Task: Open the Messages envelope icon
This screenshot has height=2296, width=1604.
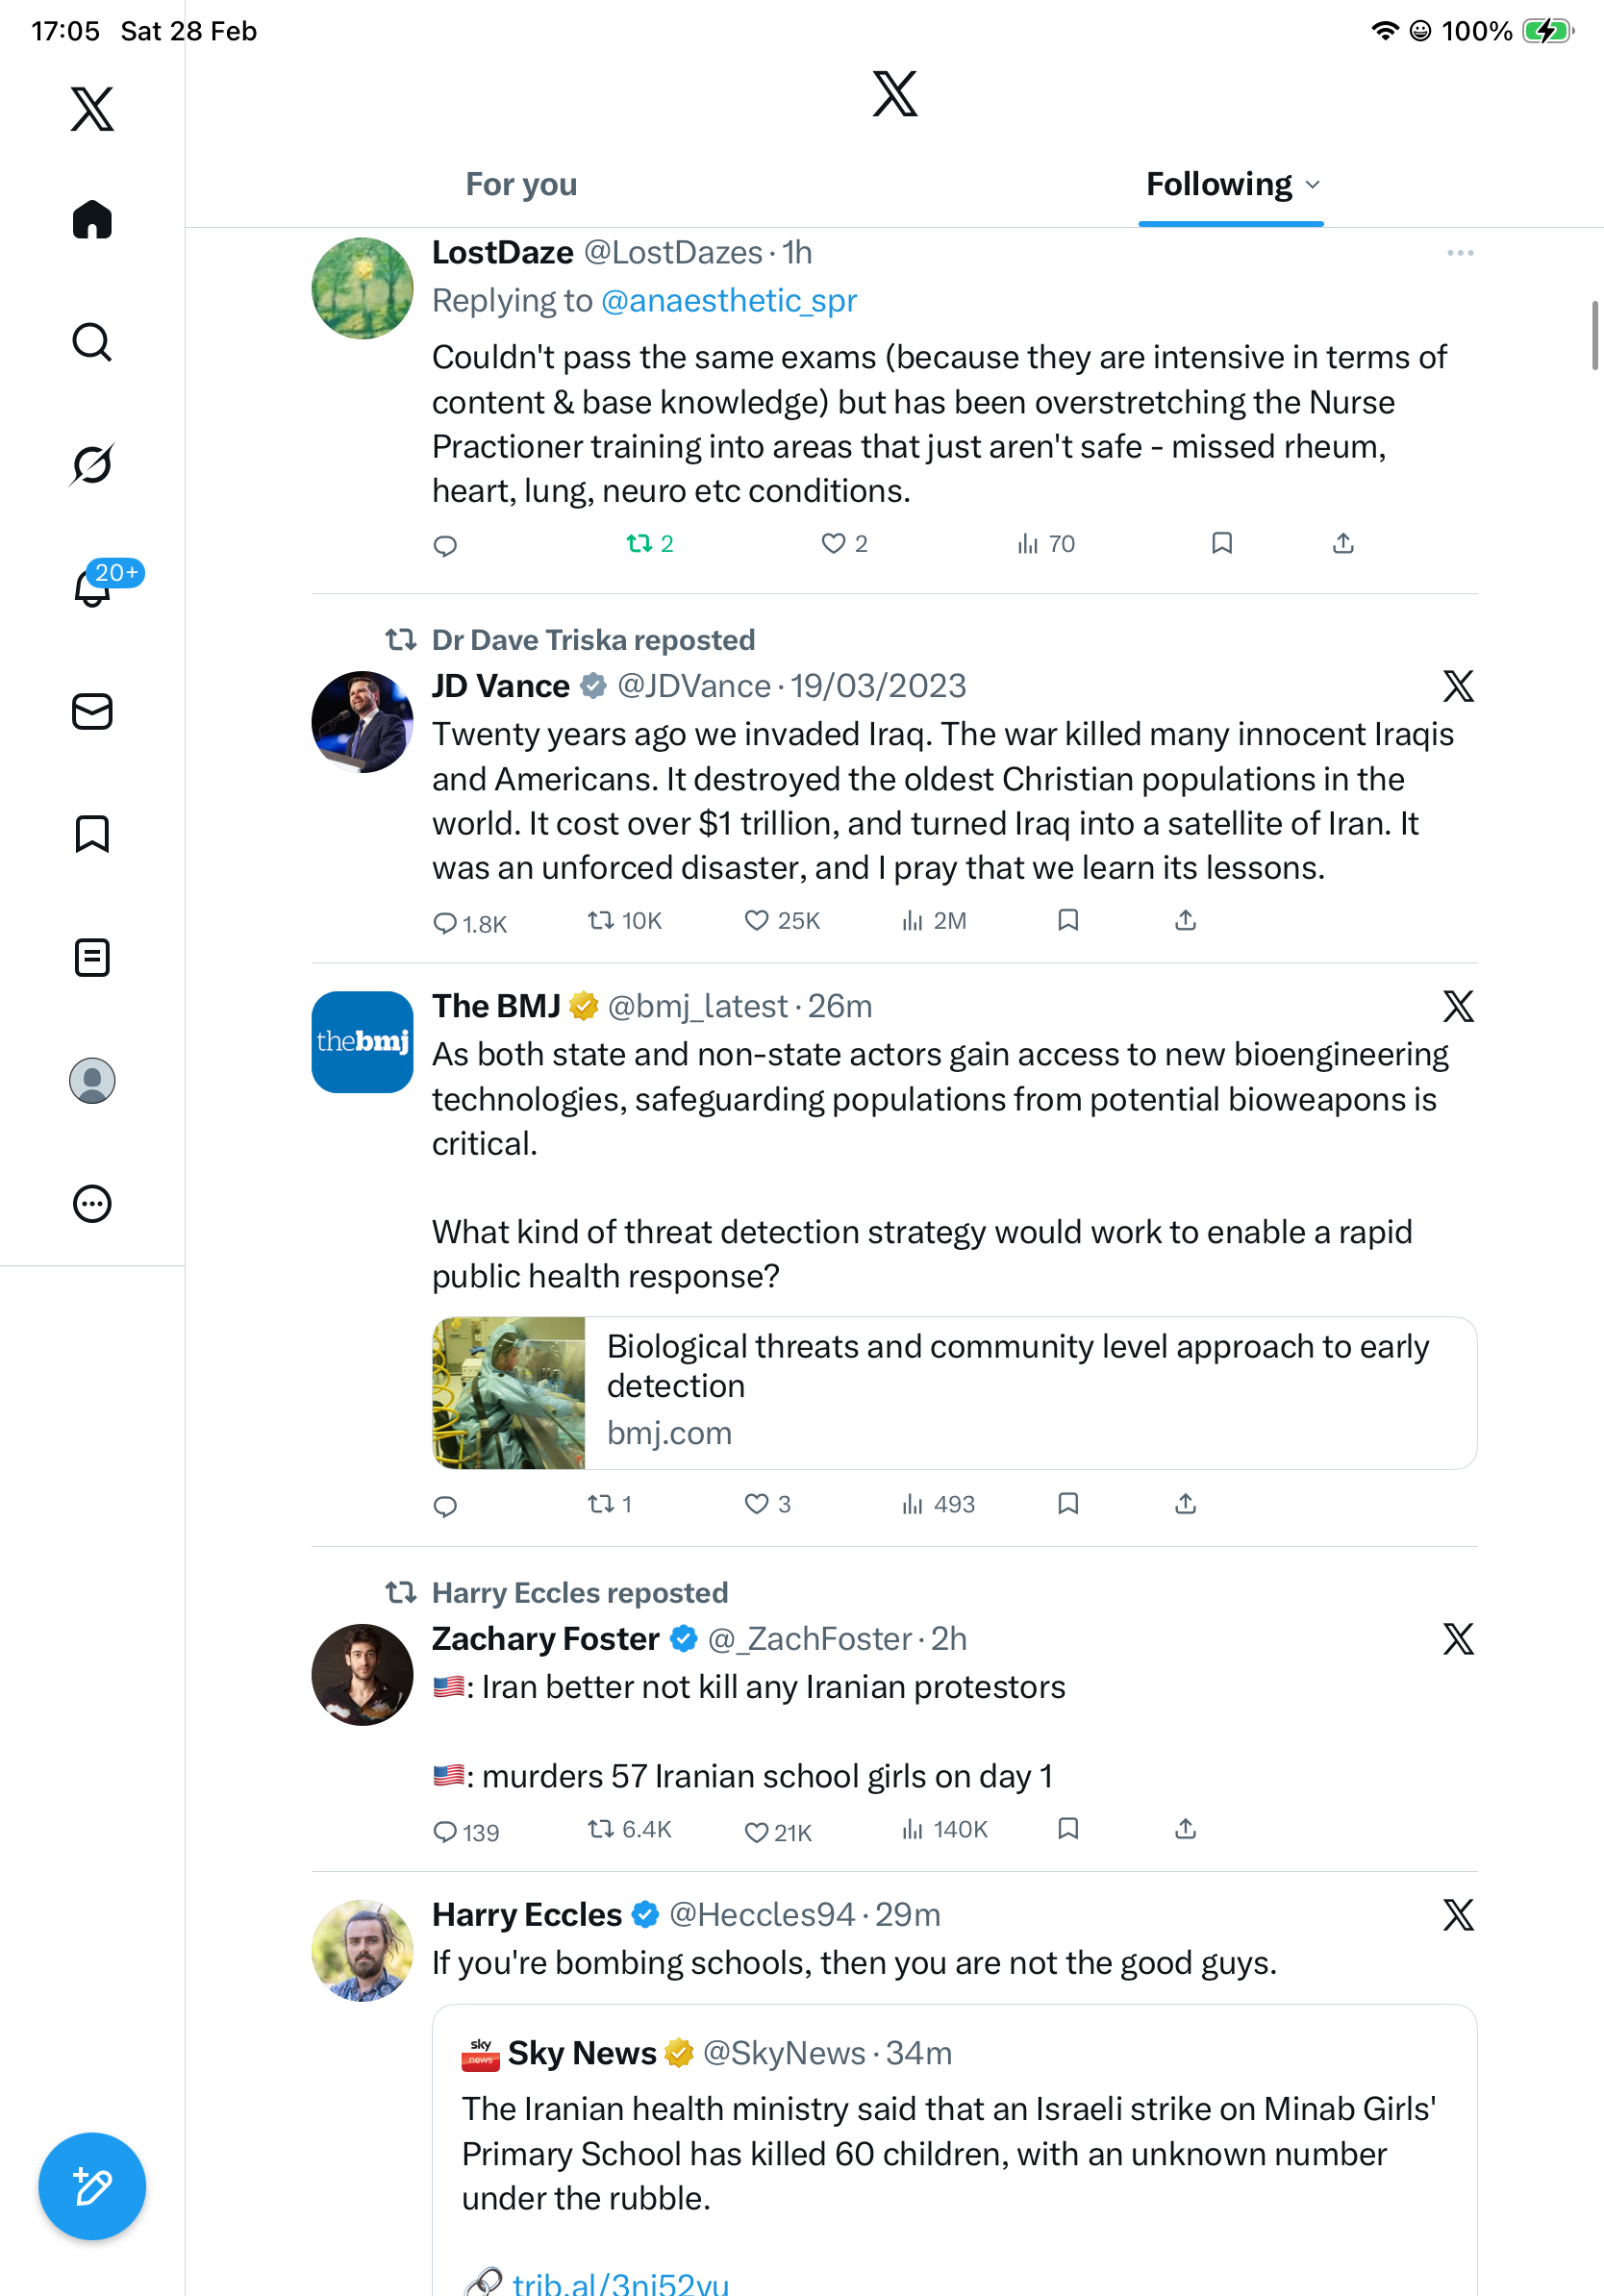Action: 92,712
